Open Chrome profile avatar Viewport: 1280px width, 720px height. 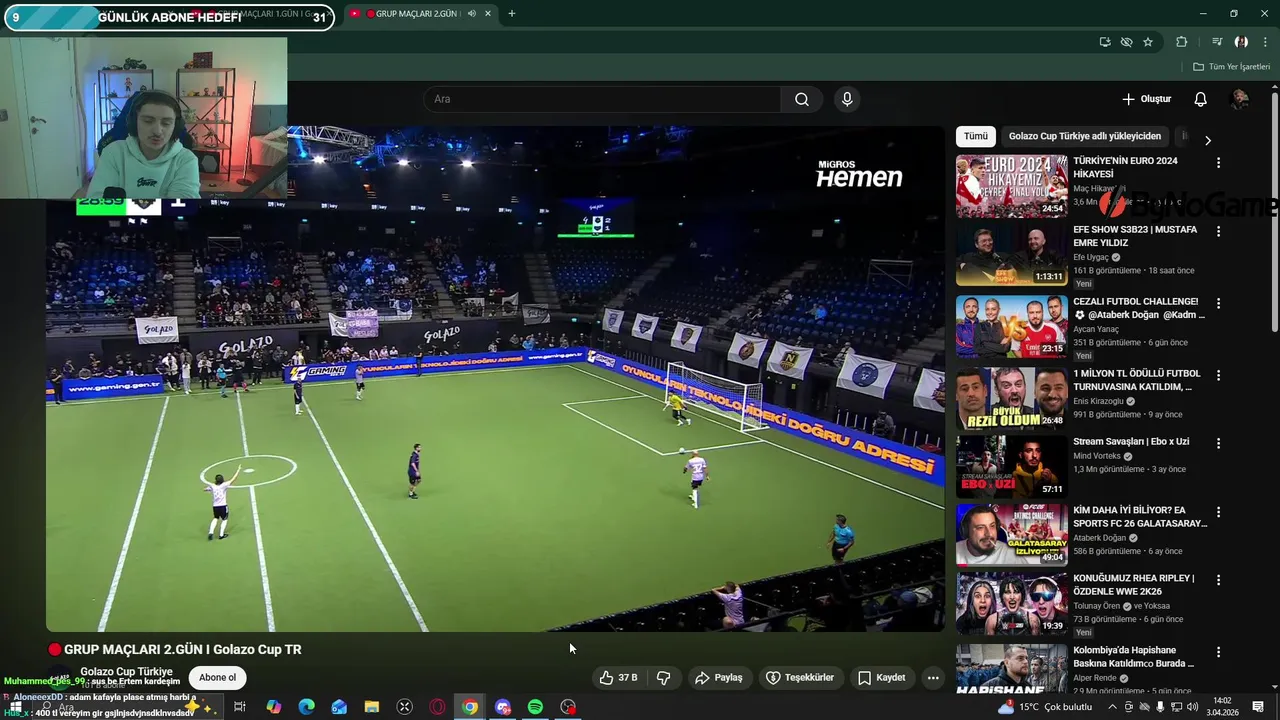click(1241, 42)
